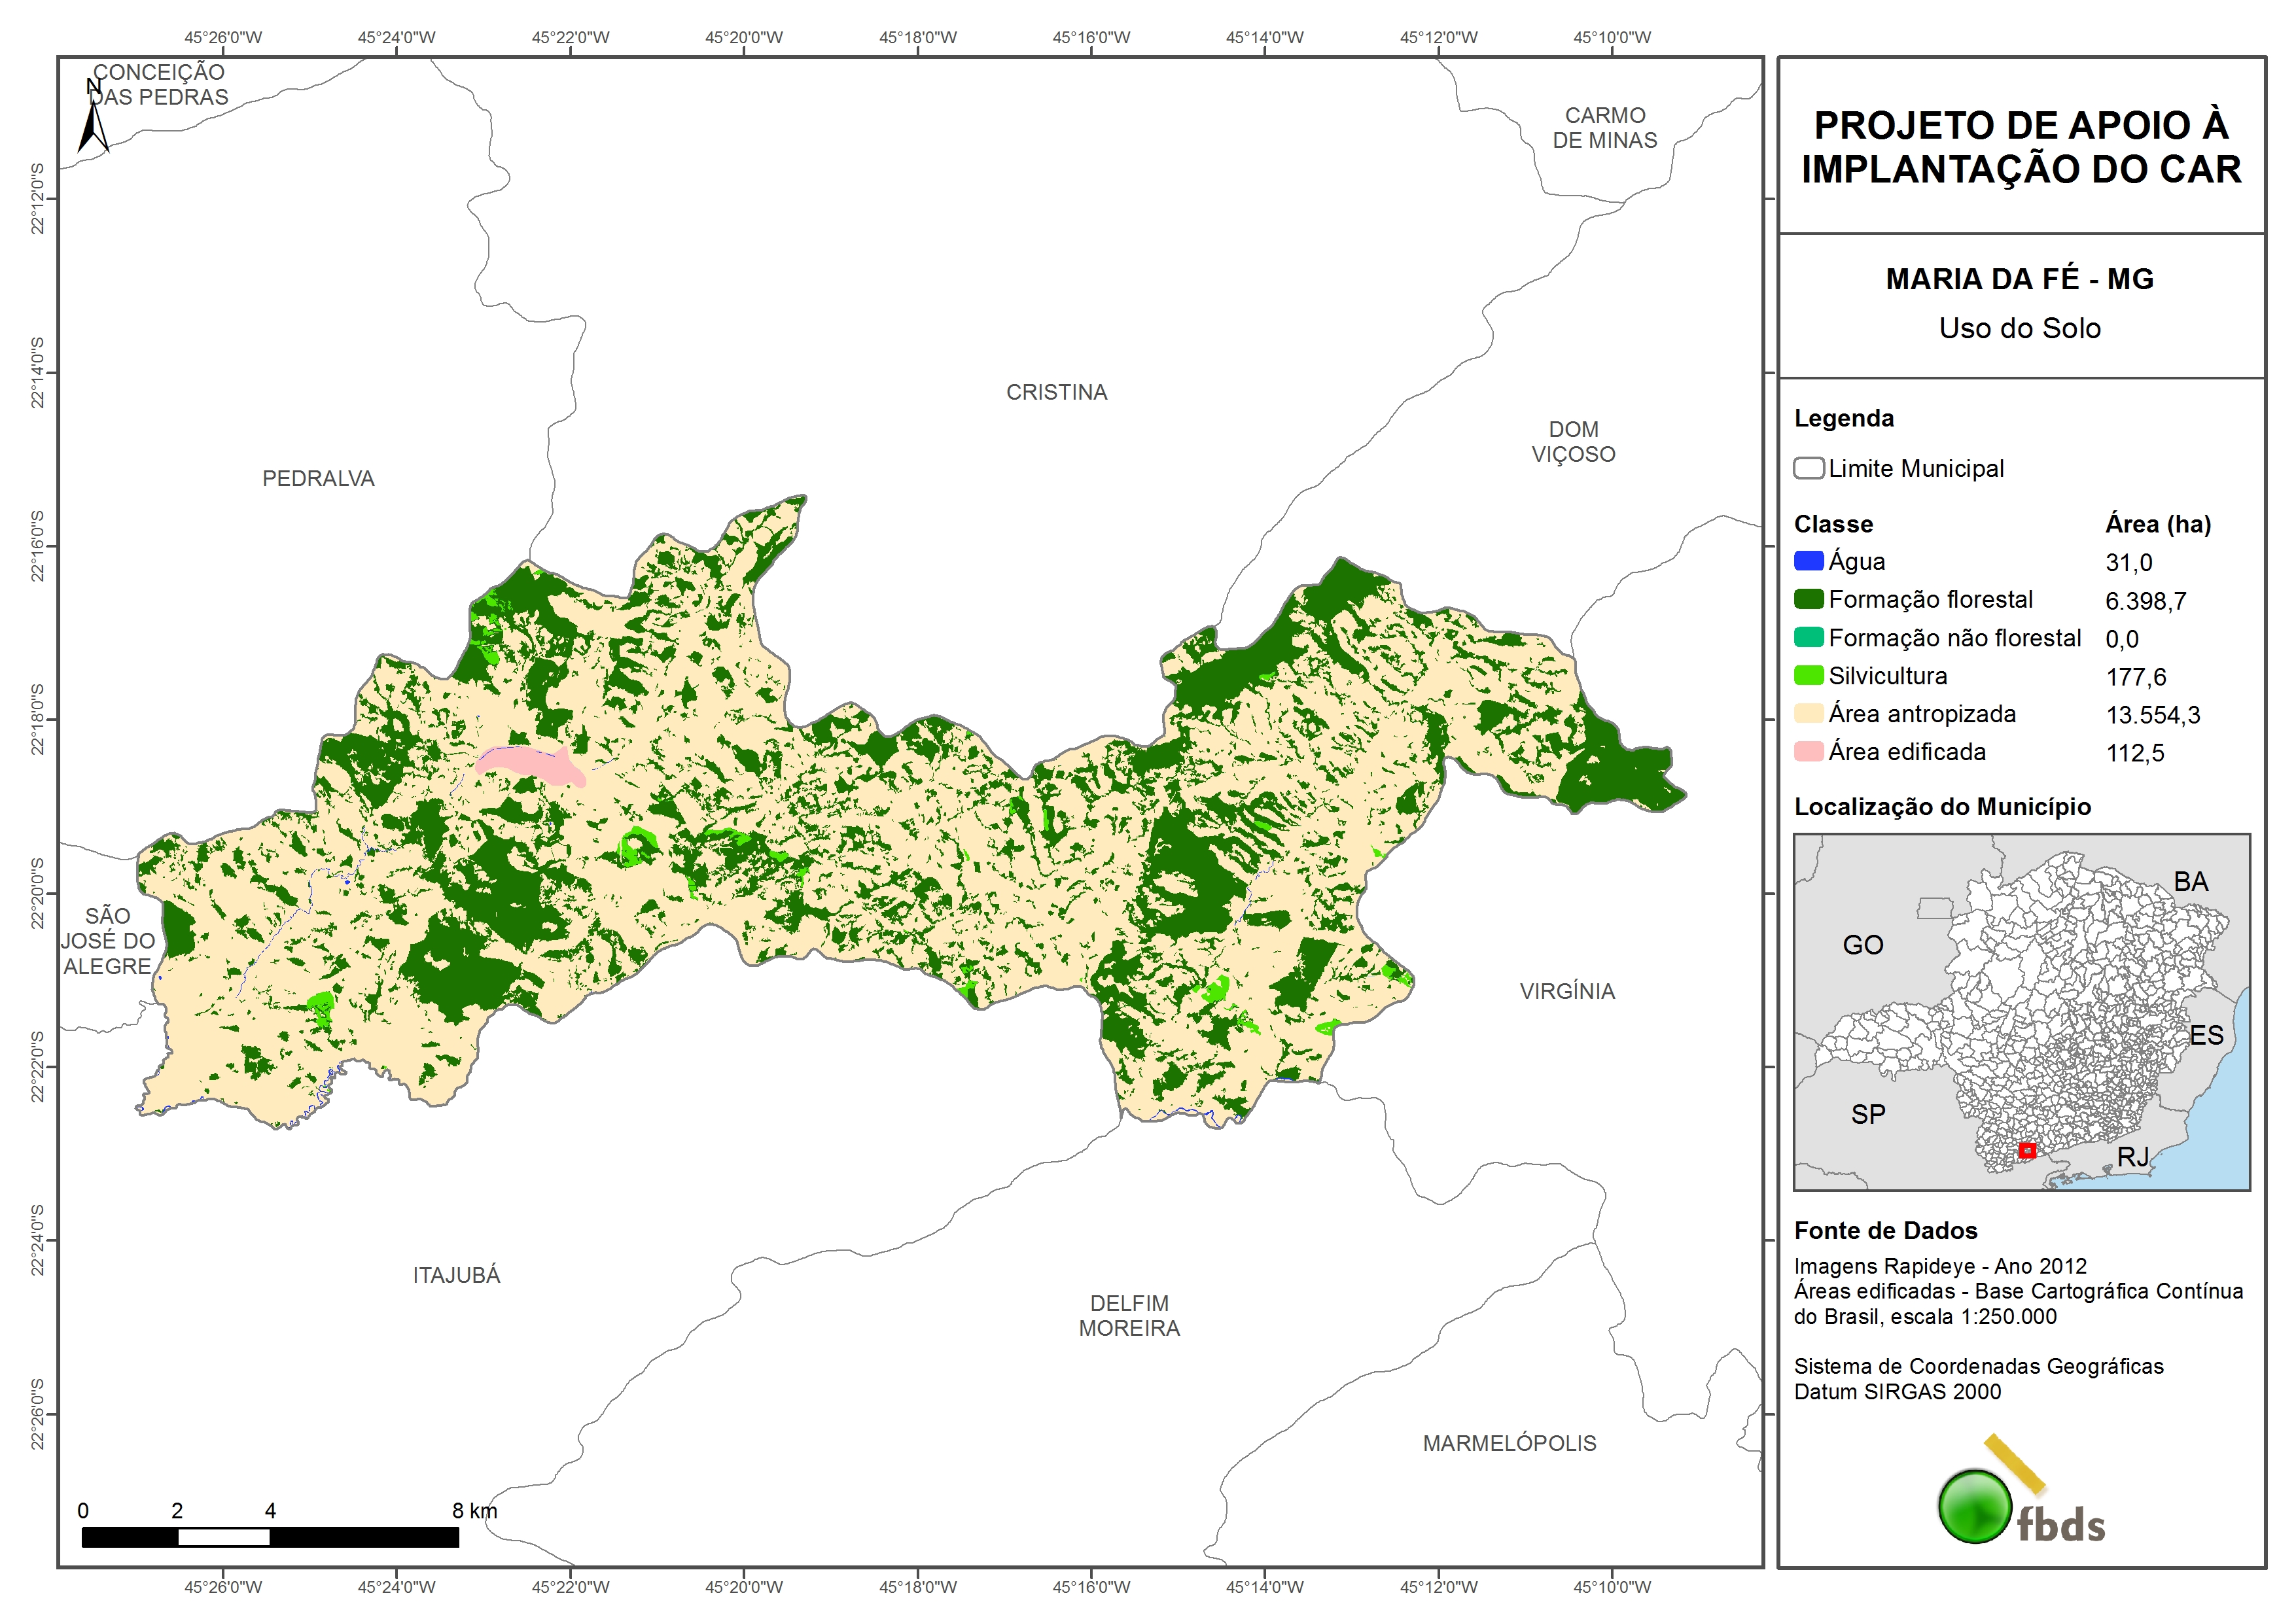Viewport: 2296px width, 1623px height.
Task: Click the DELFIM MOREIRA label
Action: point(1129,1315)
